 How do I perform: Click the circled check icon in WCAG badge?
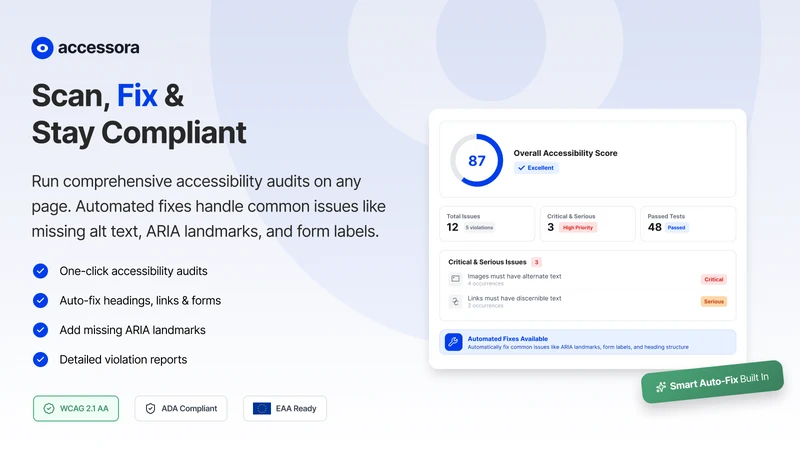tap(48, 408)
